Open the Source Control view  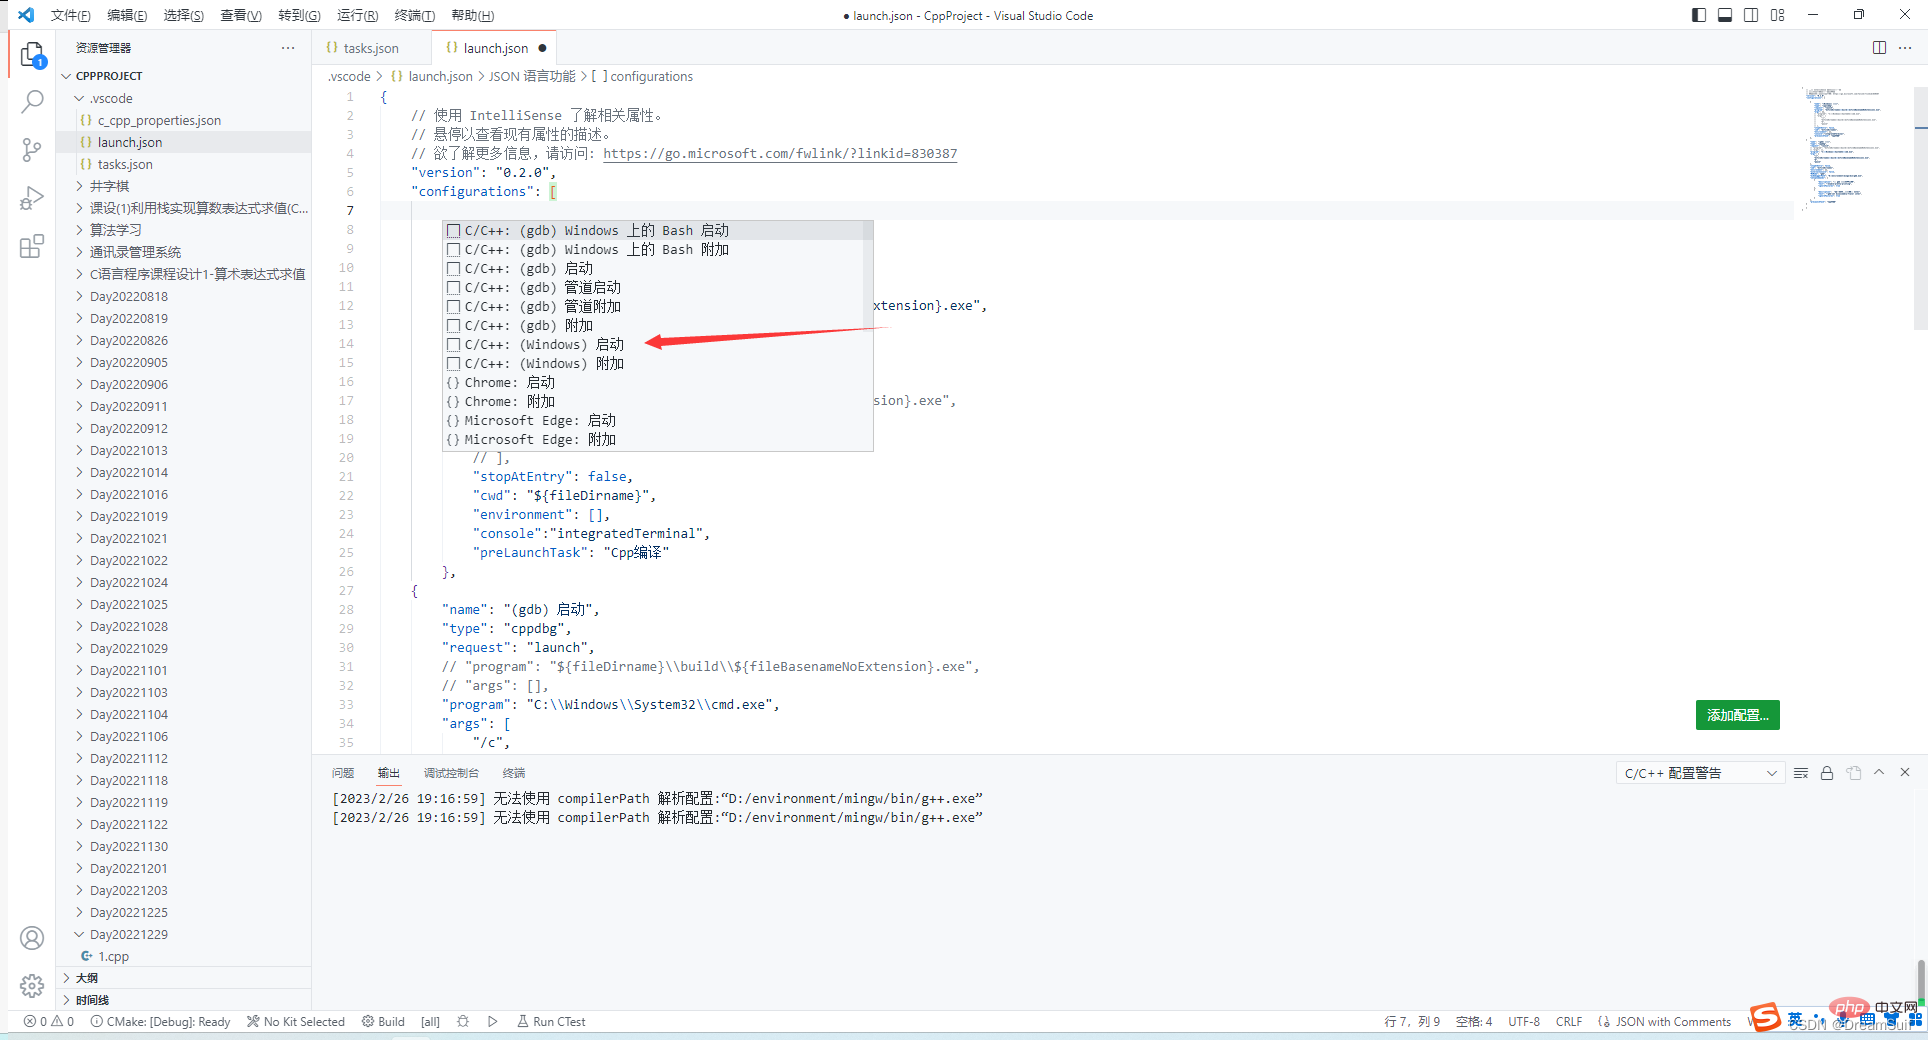coord(32,150)
